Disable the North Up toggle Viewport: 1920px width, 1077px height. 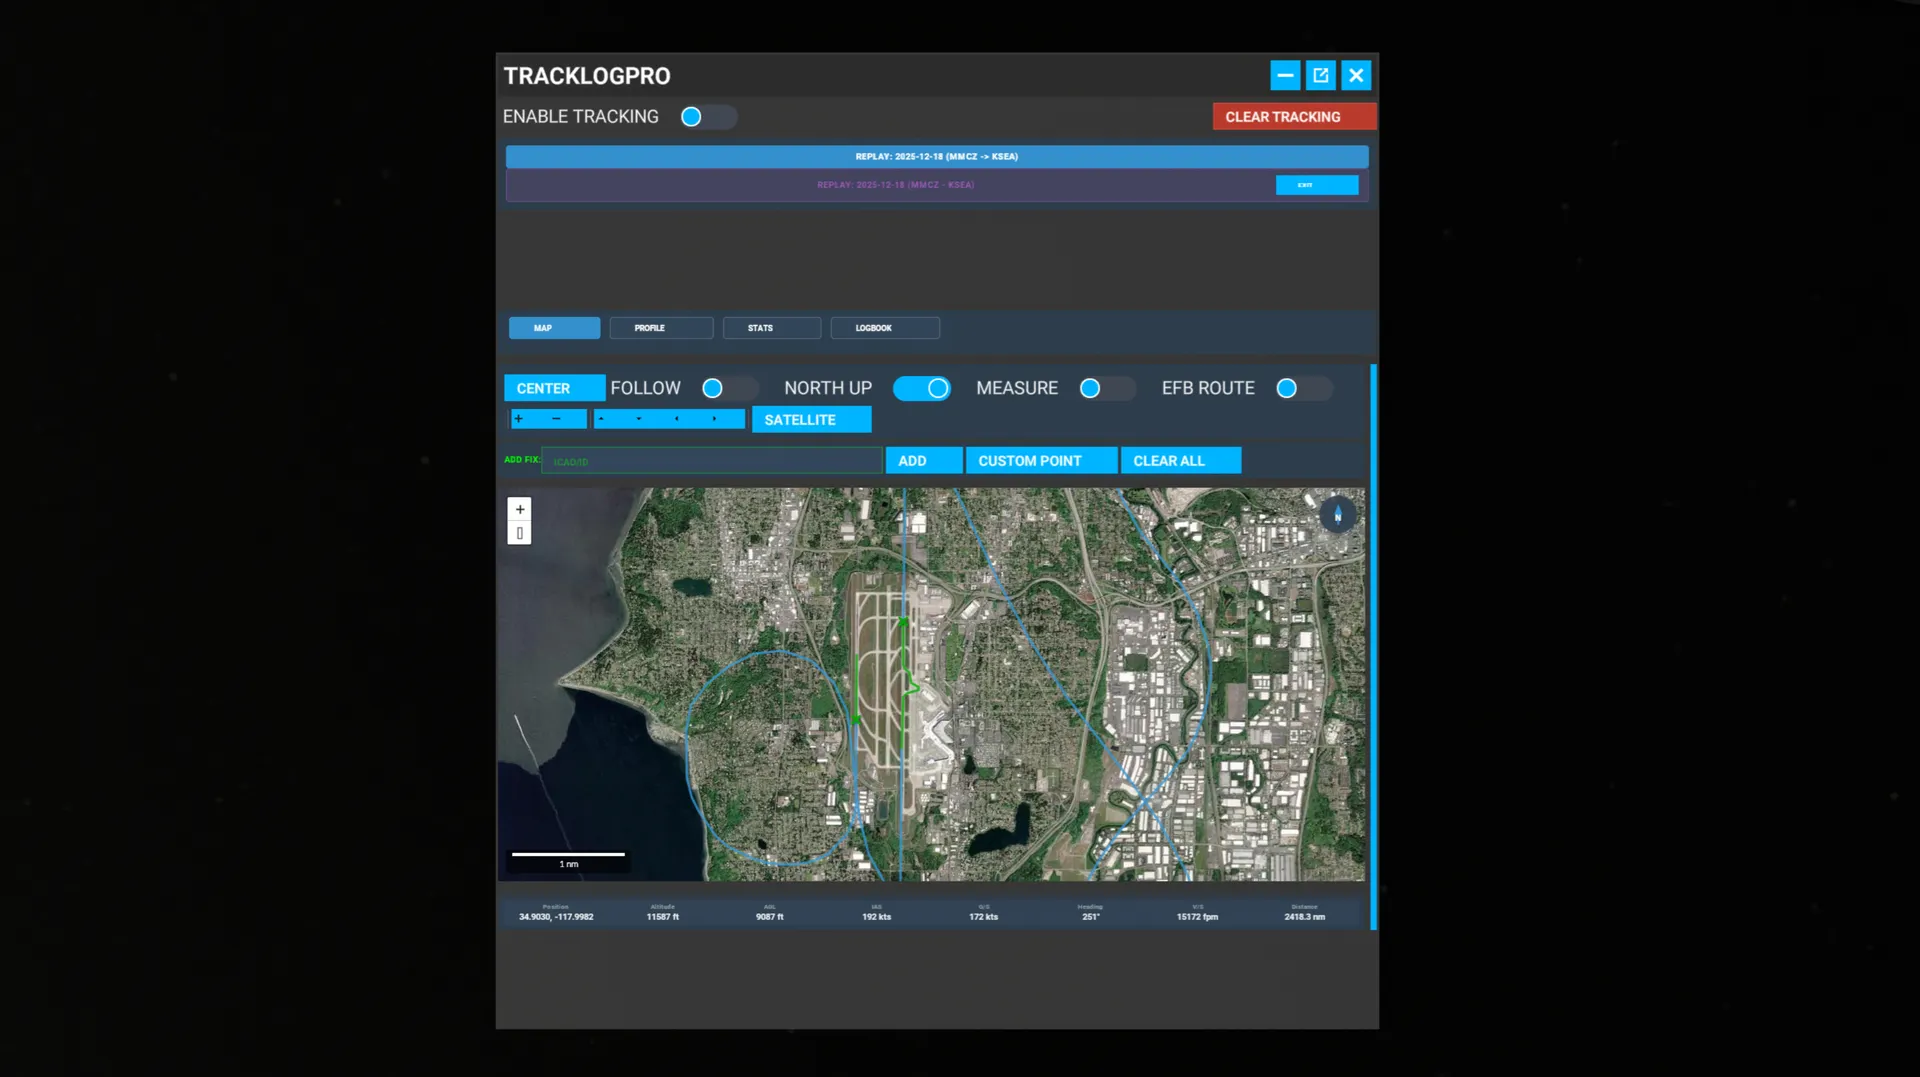click(921, 388)
